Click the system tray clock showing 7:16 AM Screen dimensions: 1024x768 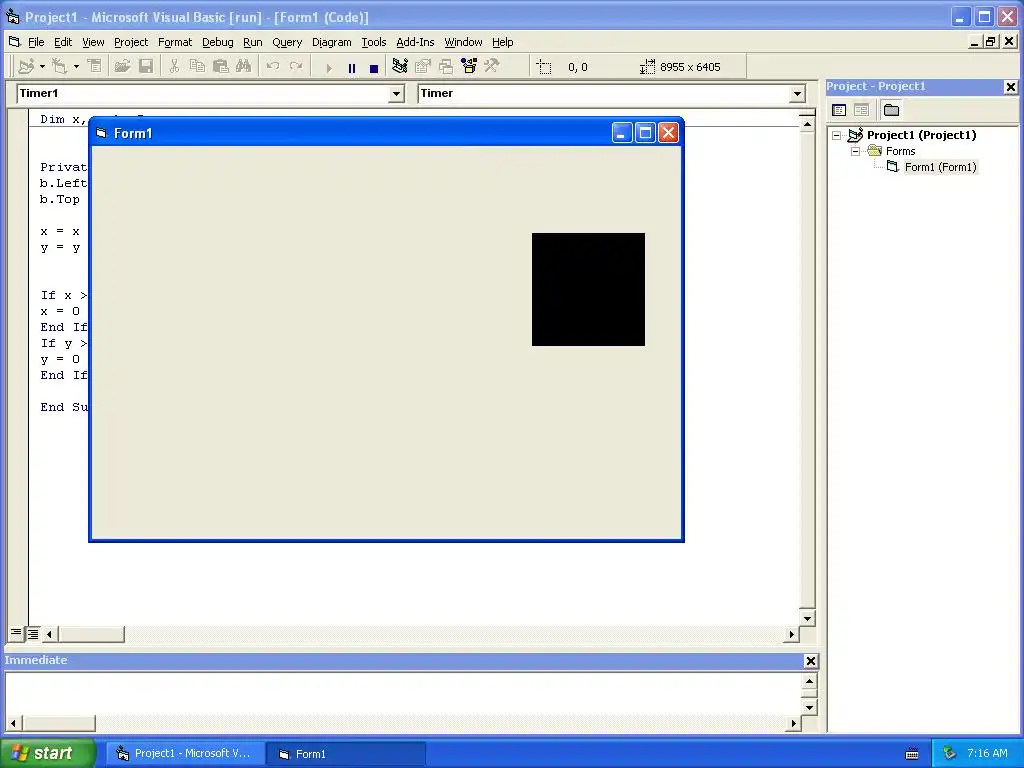tap(987, 753)
